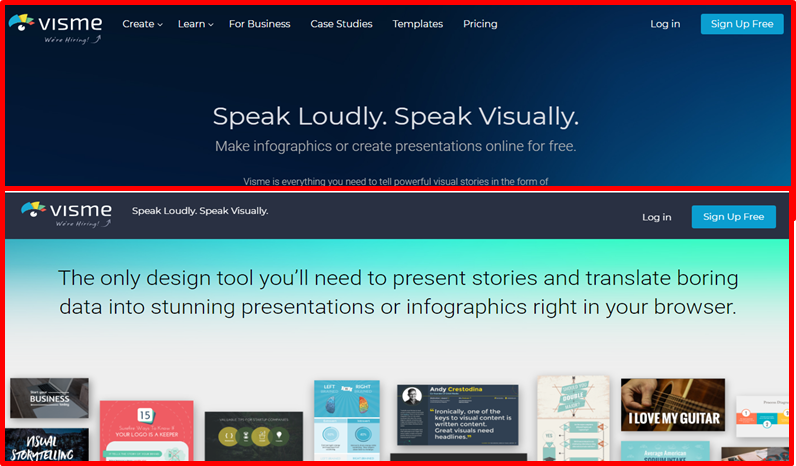This screenshot has width=796, height=466.
Task: Open the Case Studies page
Action: [341, 24]
